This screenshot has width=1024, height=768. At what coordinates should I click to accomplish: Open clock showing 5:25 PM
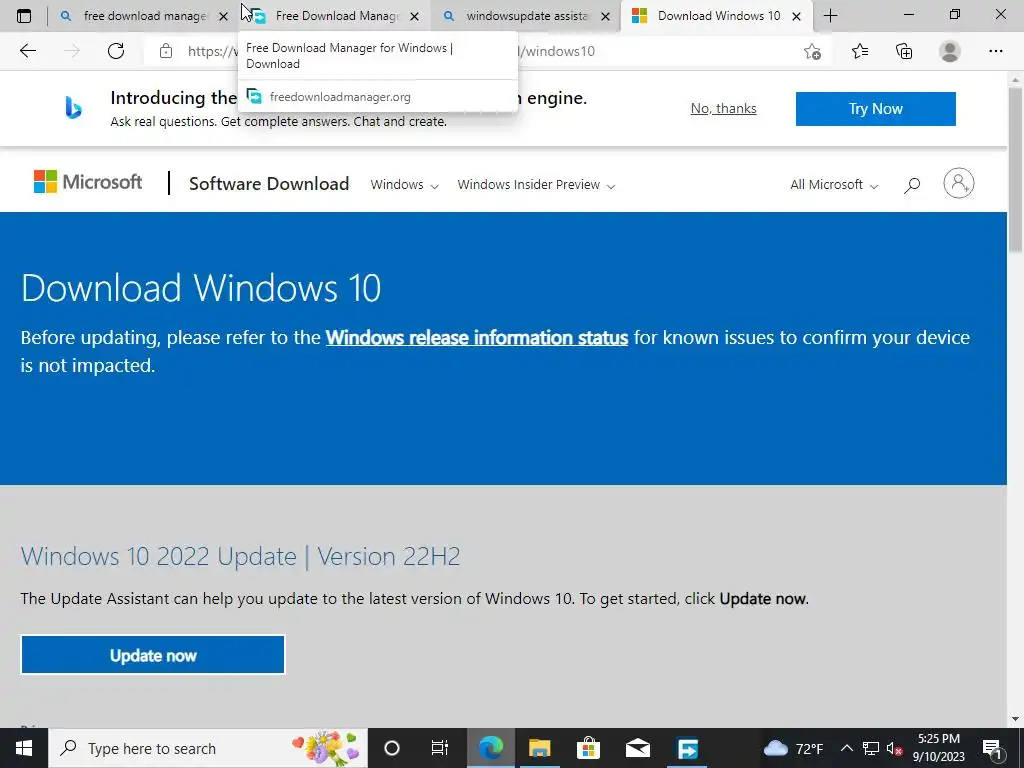[x=938, y=748]
